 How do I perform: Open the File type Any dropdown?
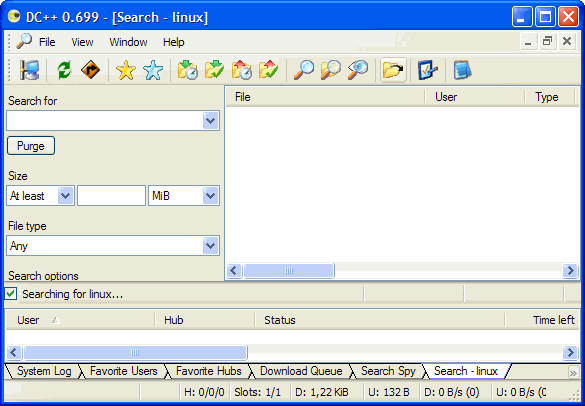[x=210, y=246]
